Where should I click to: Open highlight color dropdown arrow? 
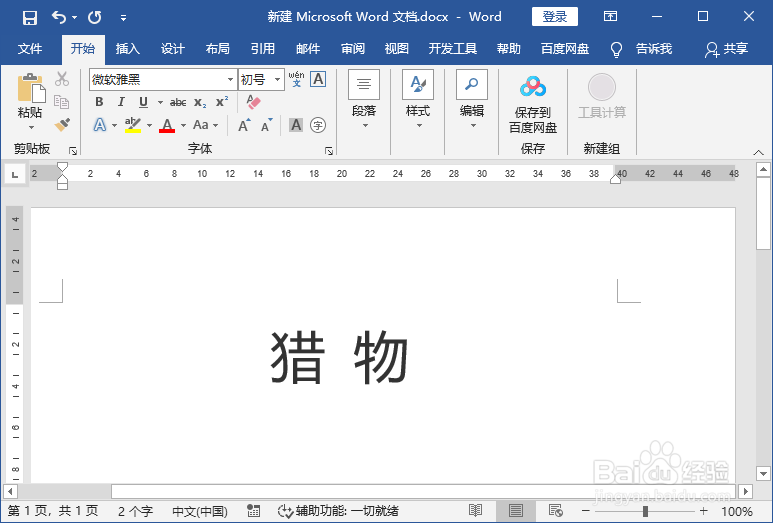pyautogui.click(x=149, y=126)
